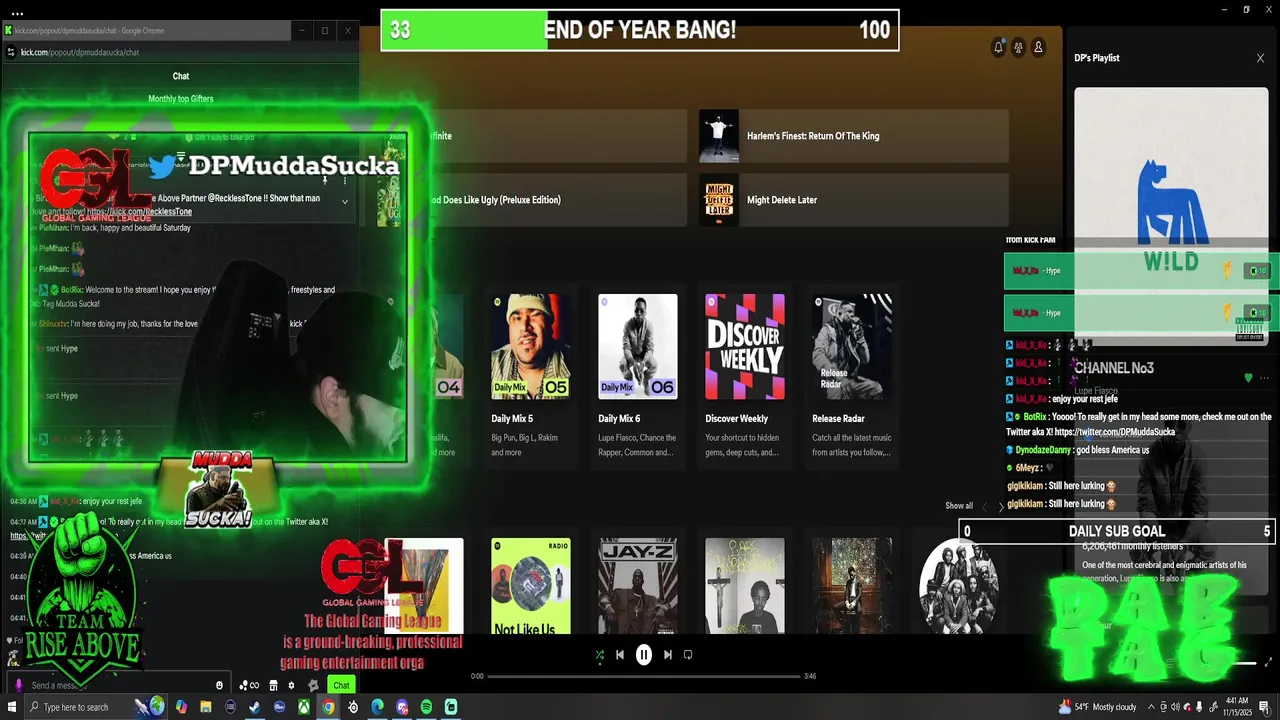The height and width of the screenshot is (720, 1280).
Task: Skip to the previous track
Action: (x=620, y=655)
